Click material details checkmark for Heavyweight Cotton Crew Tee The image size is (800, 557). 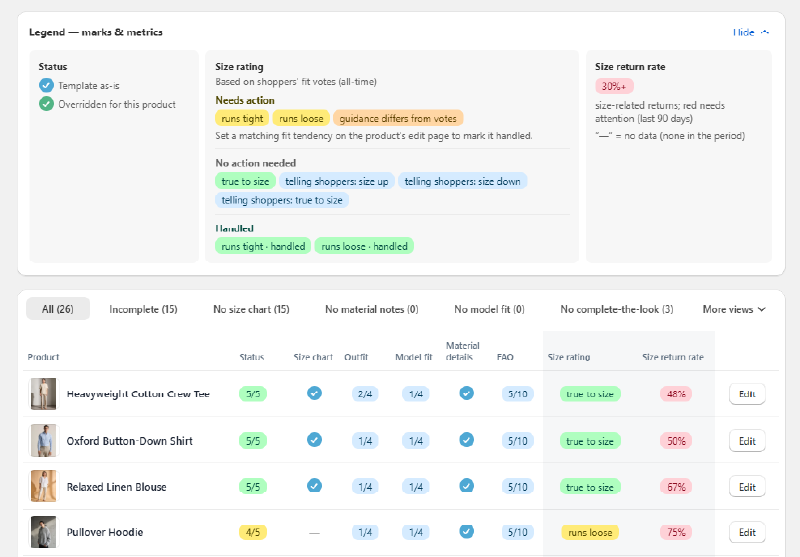pyautogui.click(x=466, y=393)
